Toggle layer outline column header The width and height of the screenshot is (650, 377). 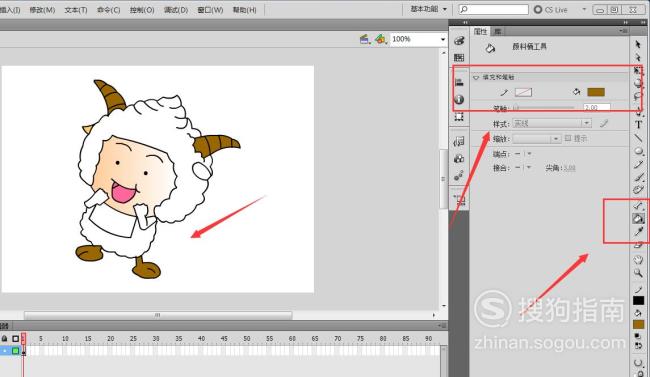pos(15,338)
